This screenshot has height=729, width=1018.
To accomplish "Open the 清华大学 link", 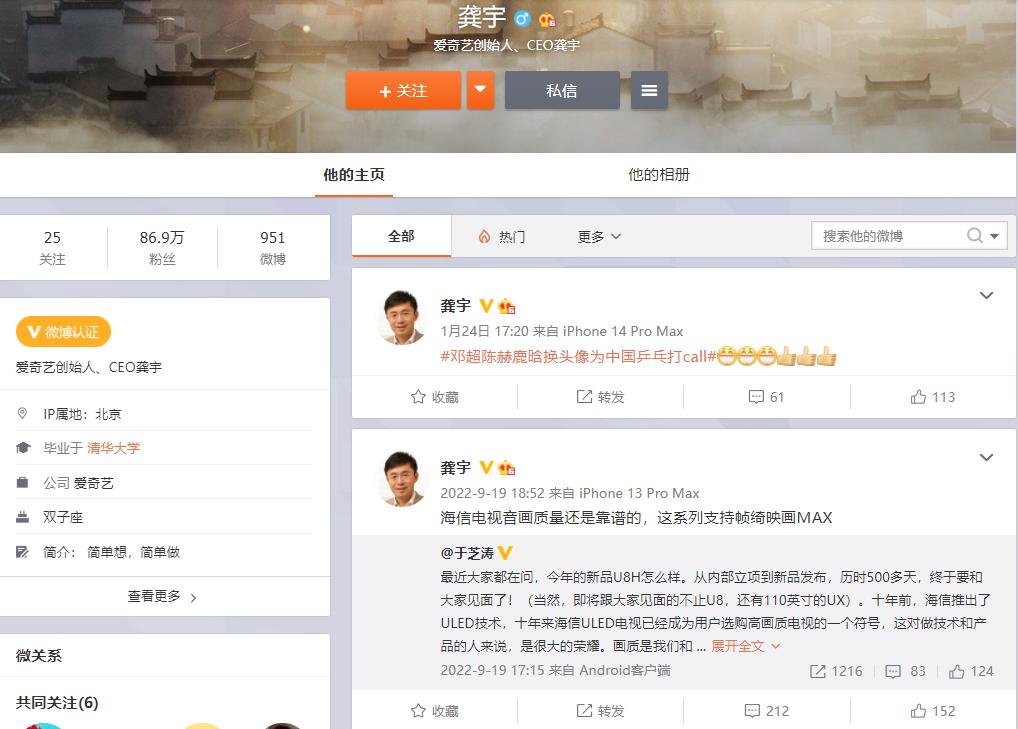I will 114,448.
